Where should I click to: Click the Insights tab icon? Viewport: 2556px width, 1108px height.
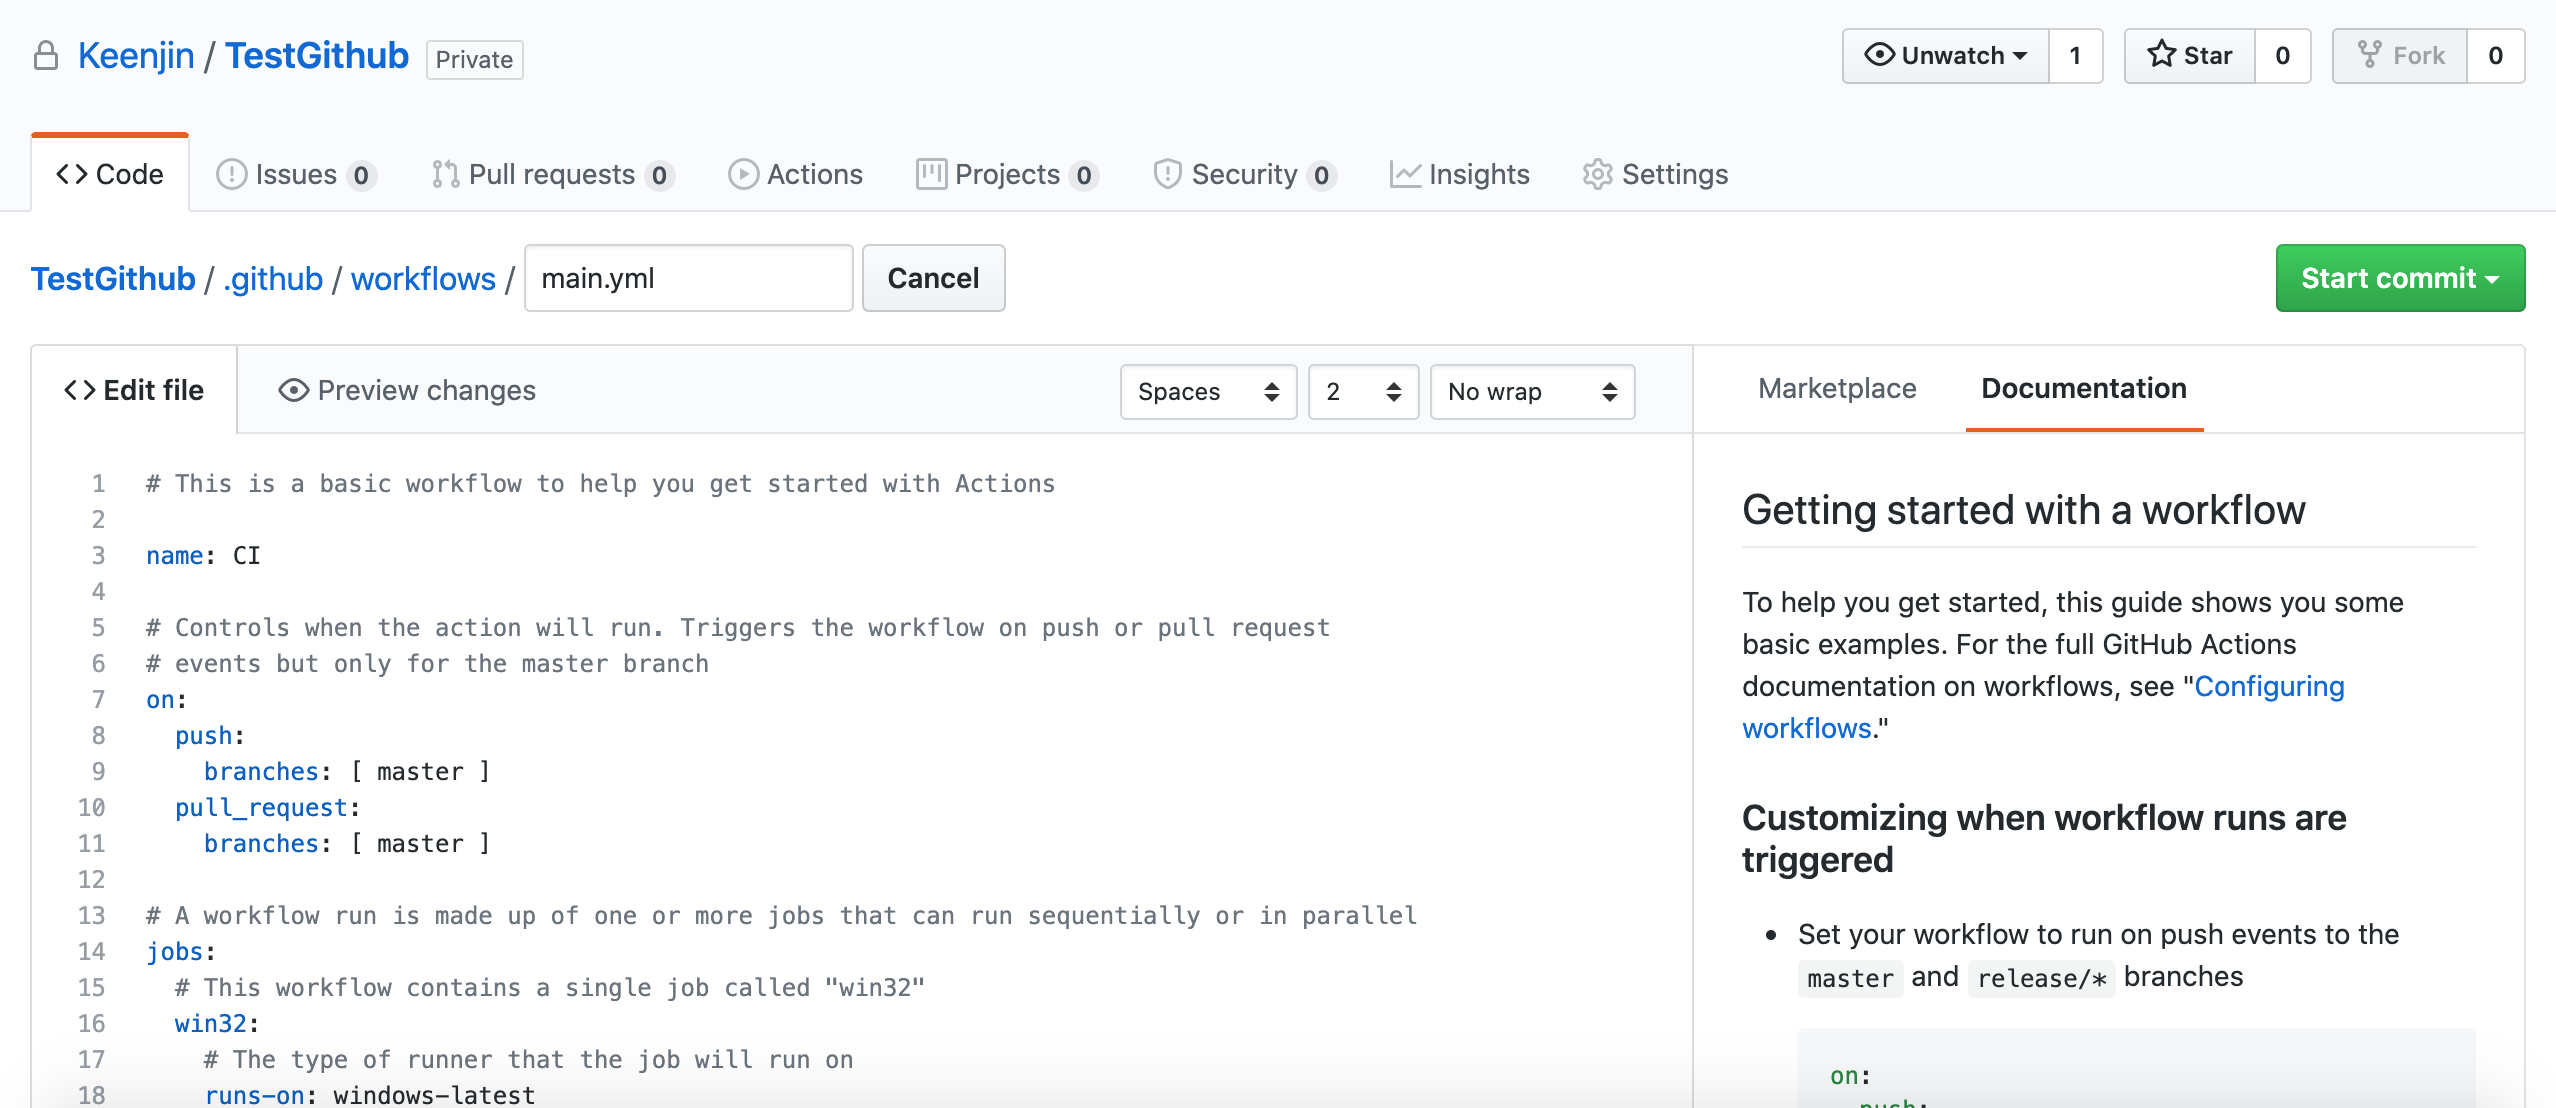coord(1402,173)
